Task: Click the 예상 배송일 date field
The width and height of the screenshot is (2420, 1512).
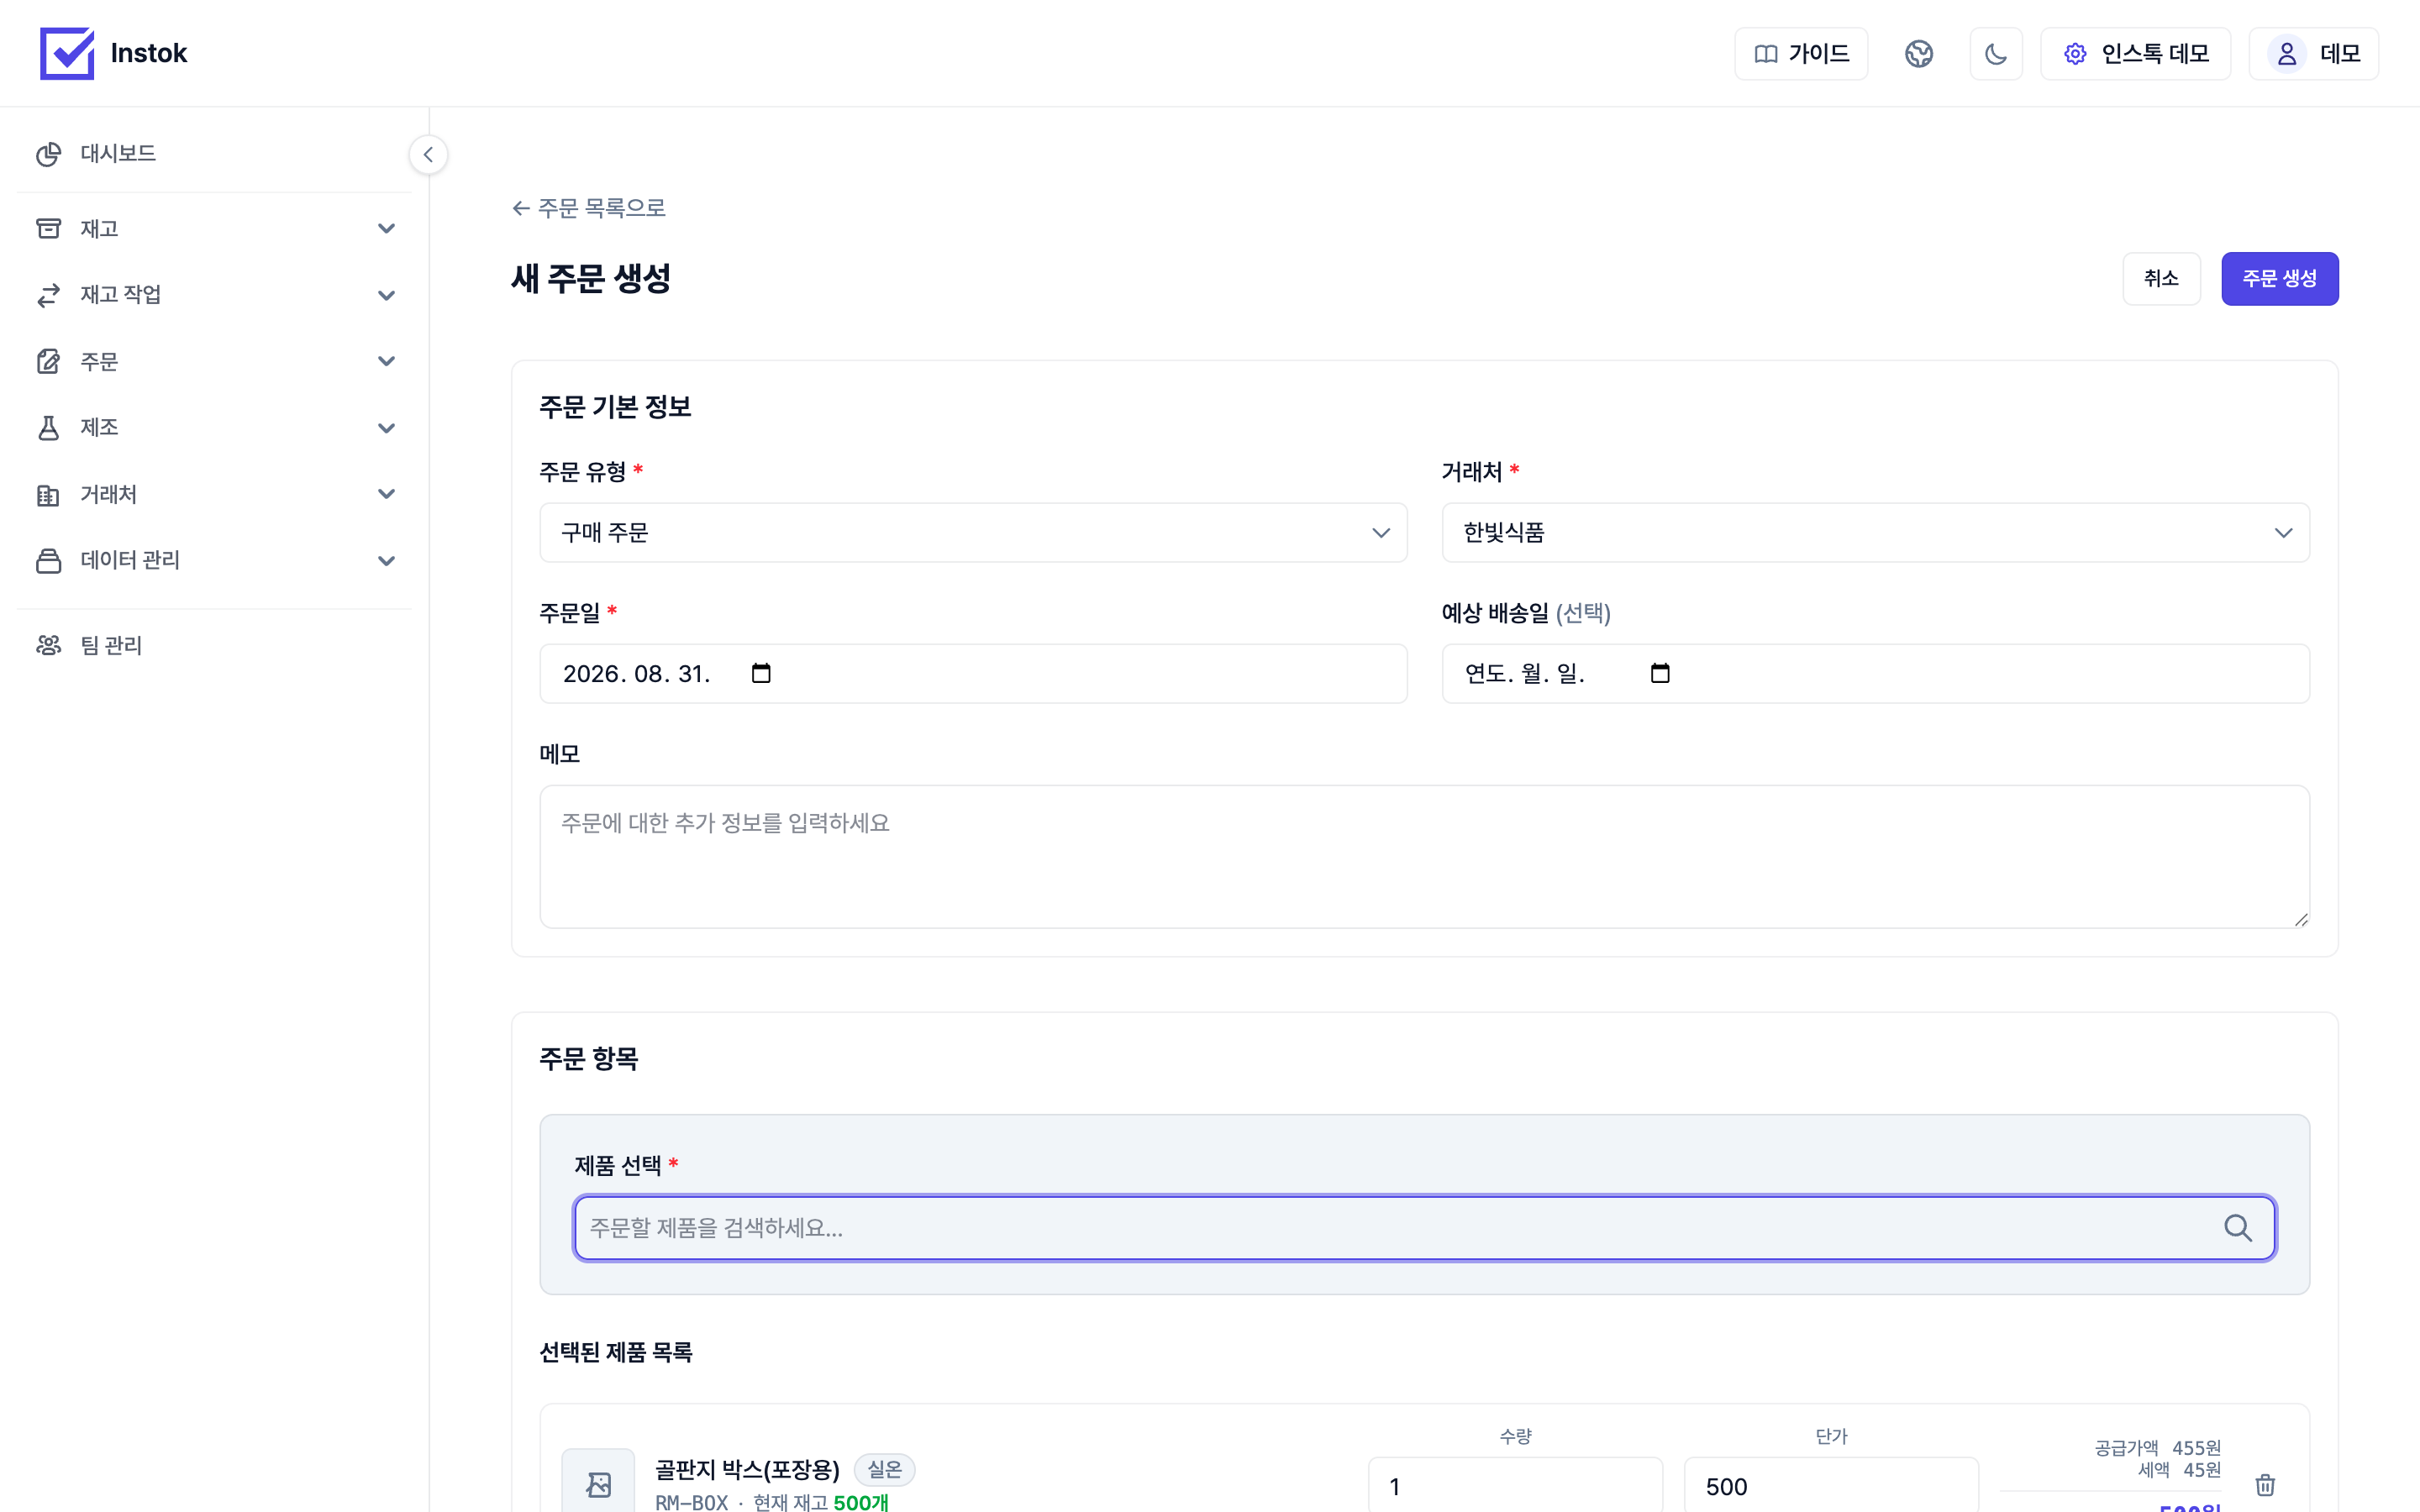Action: 1875,674
